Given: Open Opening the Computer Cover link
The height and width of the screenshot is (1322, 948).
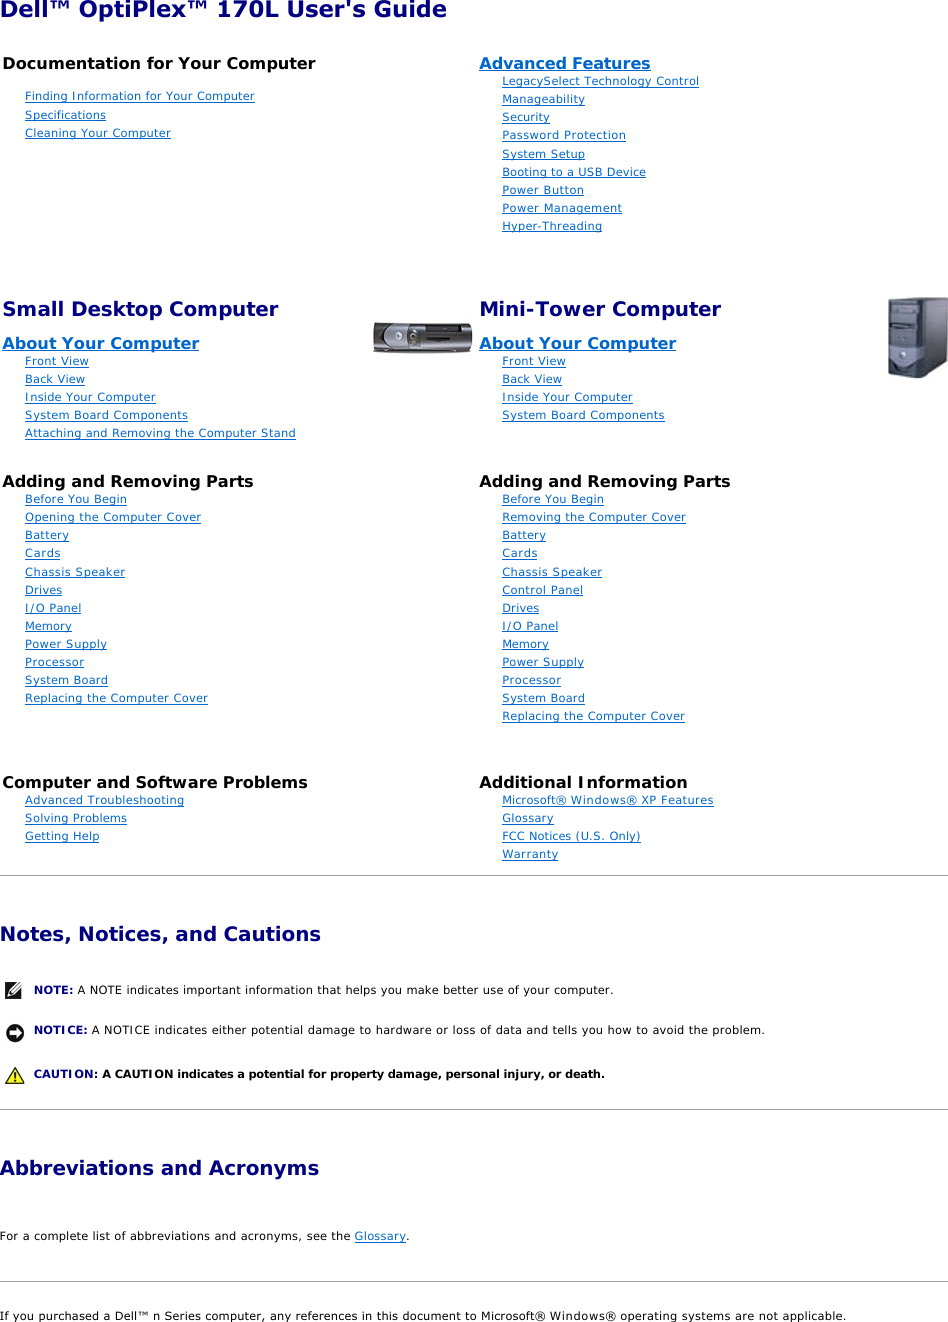Looking at the screenshot, I should coord(113,517).
